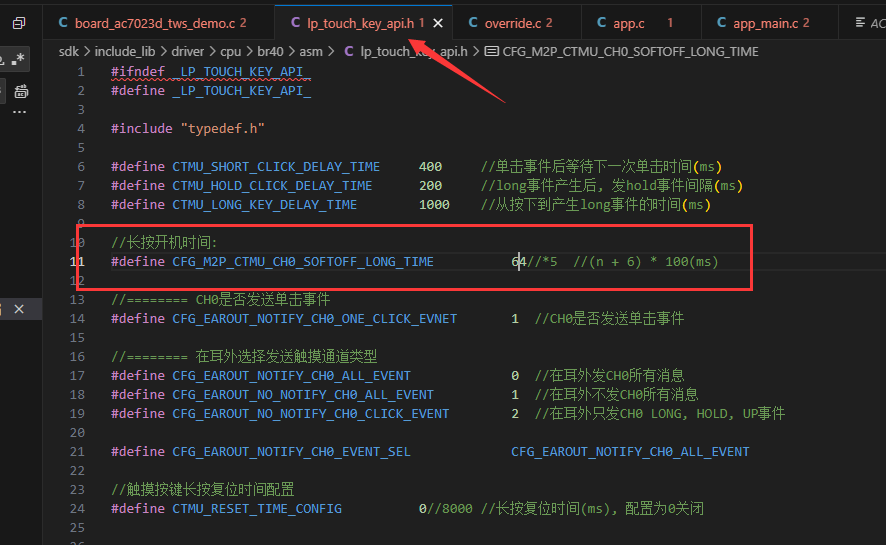Image resolution: width=886 pixels, height=545 pixels.
Task: Click the //在耳外只发CH0 LONG, HOLD, UP事件 comment
Action: 660,413
